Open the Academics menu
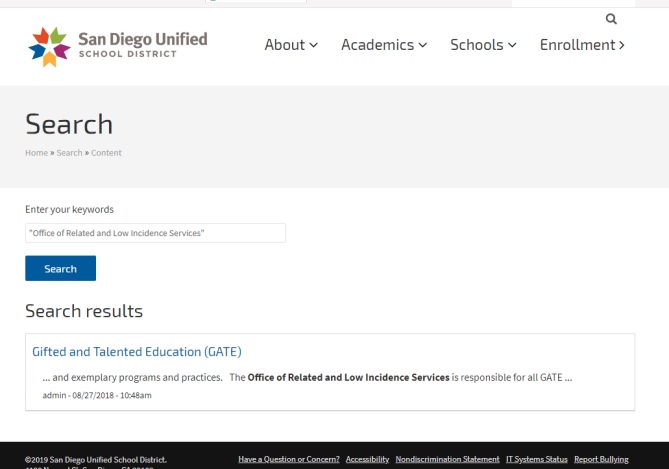 [383, 45]
